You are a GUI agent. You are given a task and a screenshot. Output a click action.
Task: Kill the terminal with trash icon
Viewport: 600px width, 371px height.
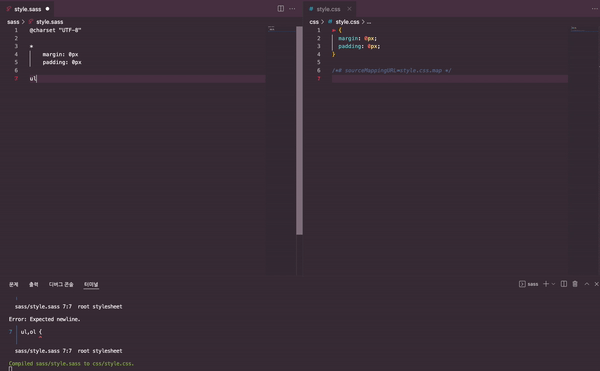click(575, 284)
